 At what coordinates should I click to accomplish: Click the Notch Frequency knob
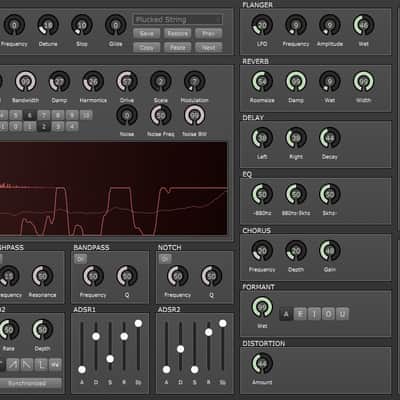click(178, 276)
